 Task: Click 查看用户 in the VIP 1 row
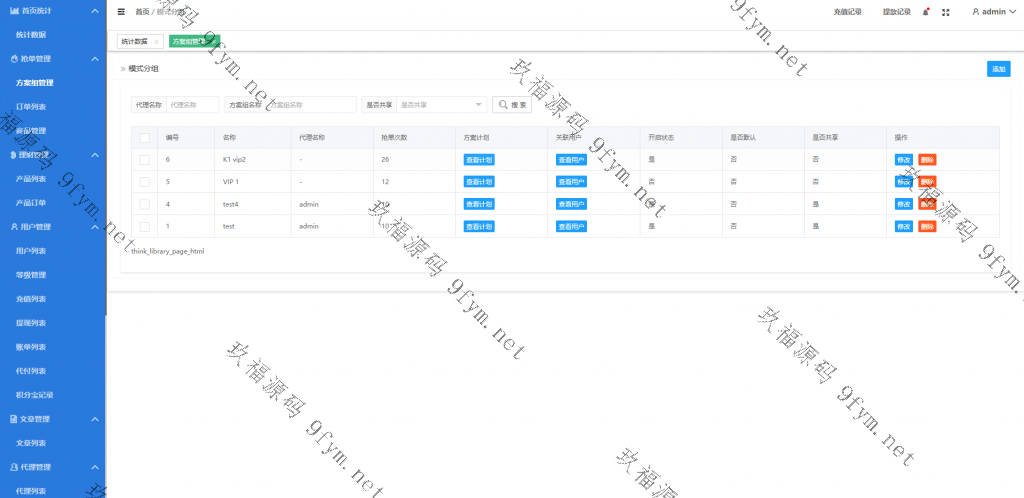coord(571,181)
